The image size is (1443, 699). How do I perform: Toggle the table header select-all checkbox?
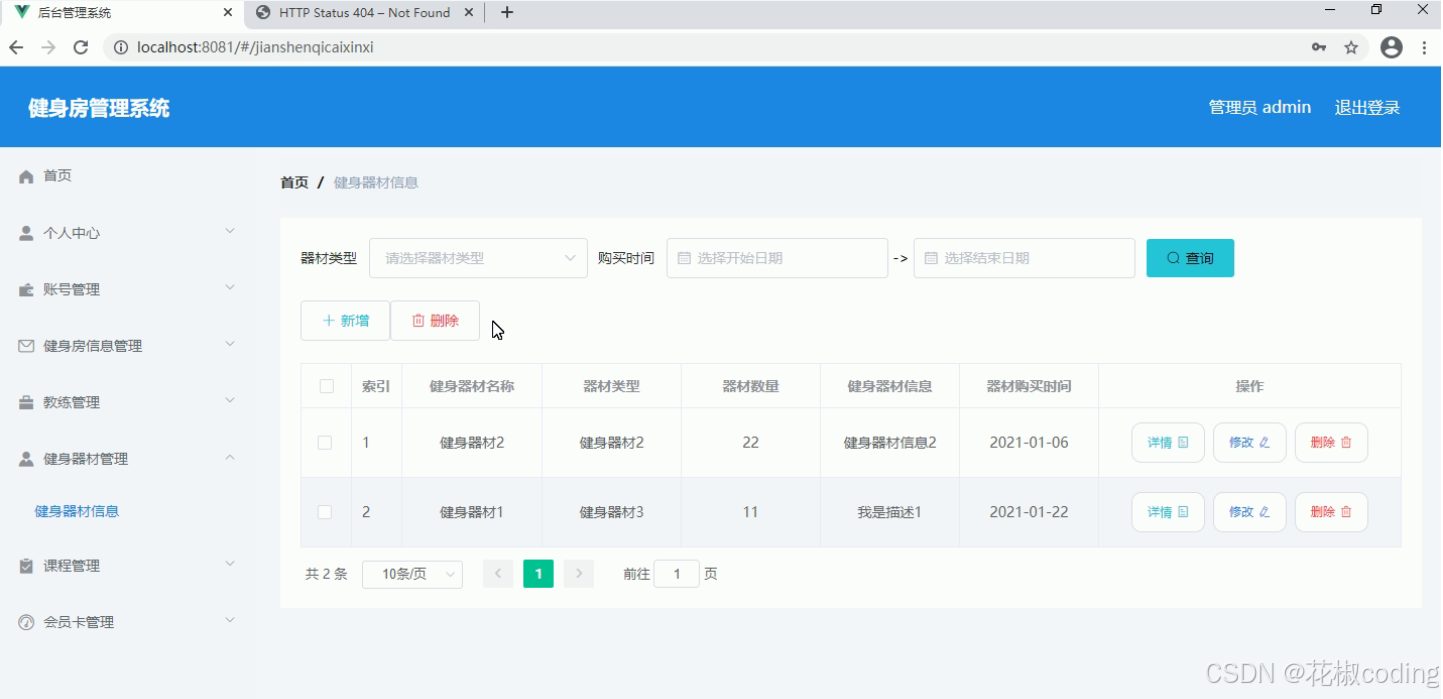pyautogui.click(x=325, y=385)
